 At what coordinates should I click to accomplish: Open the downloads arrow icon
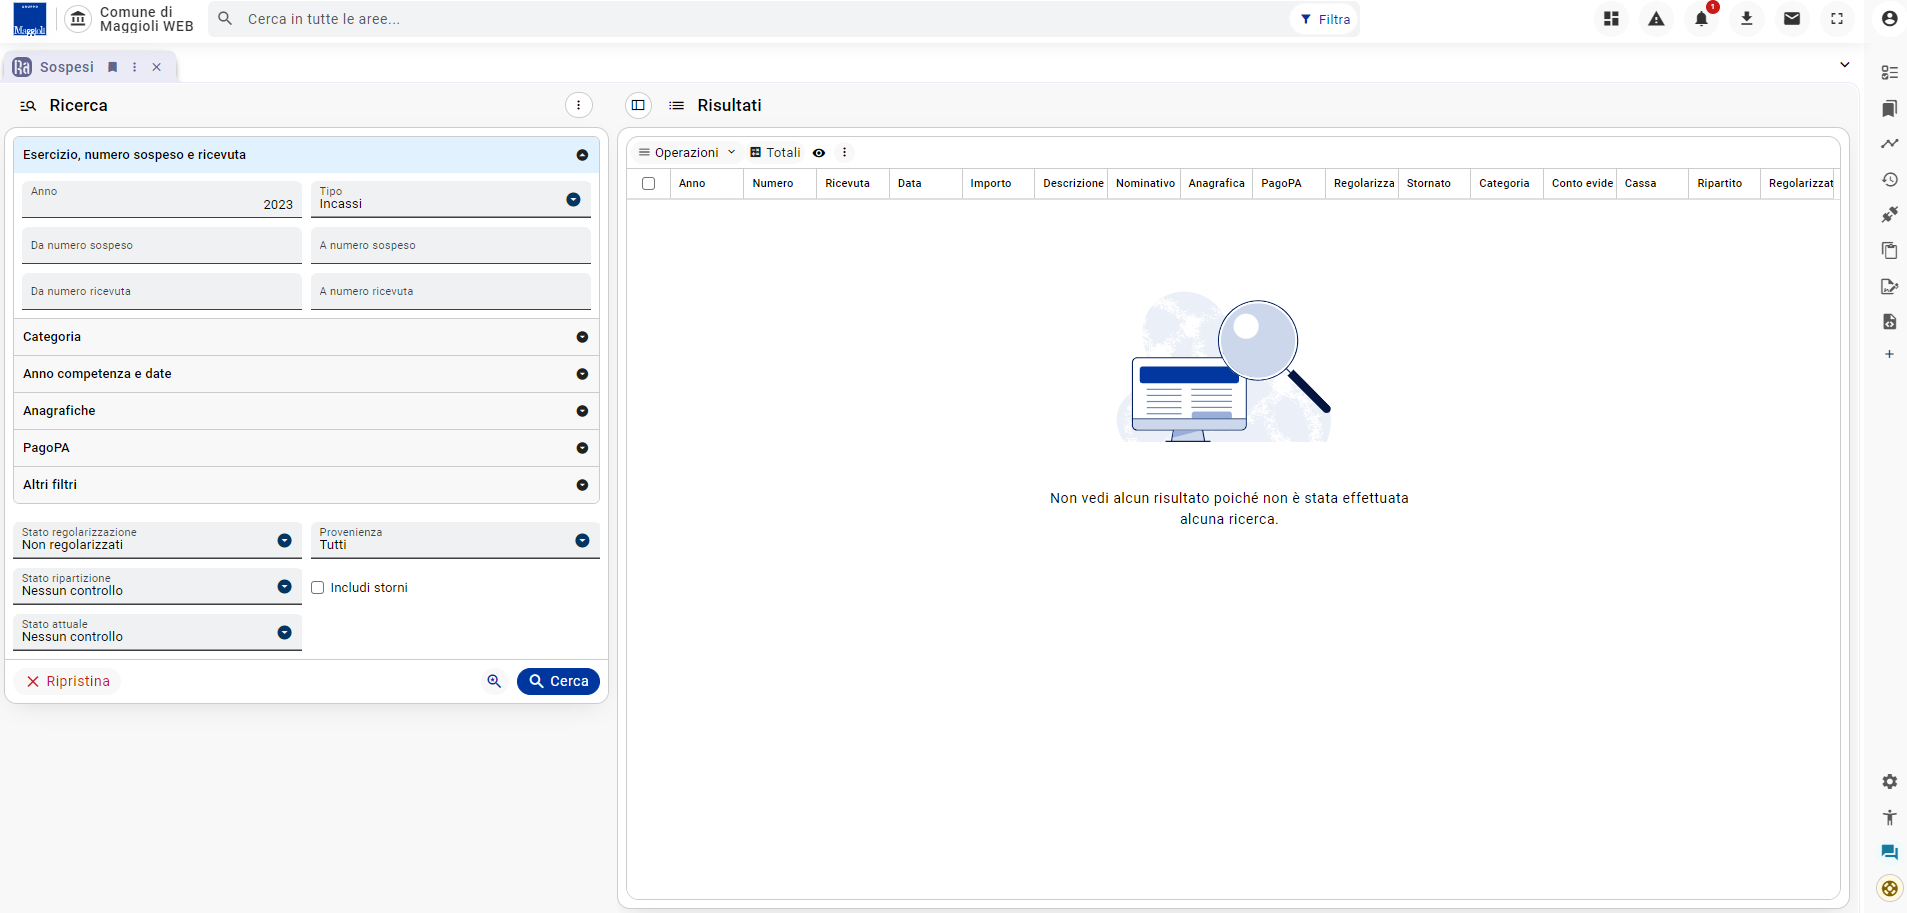point(1747,19)
